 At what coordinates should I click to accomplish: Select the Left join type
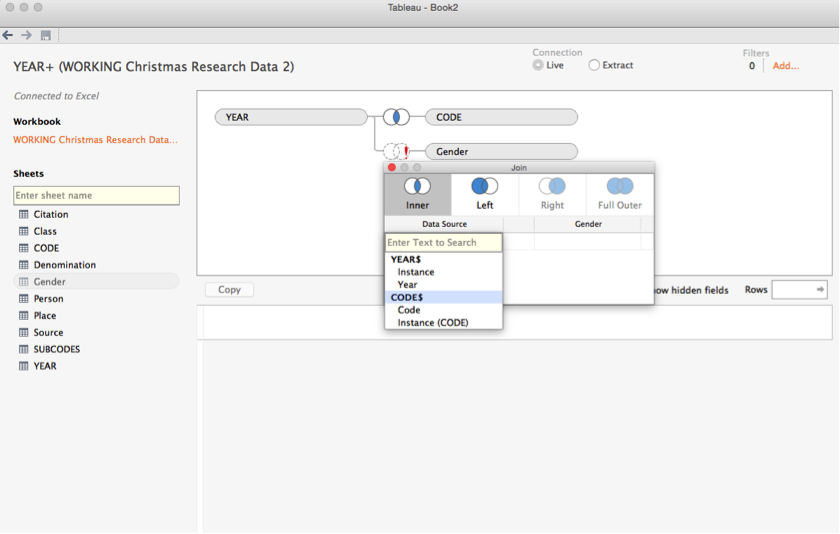click(x=485, y=194)
